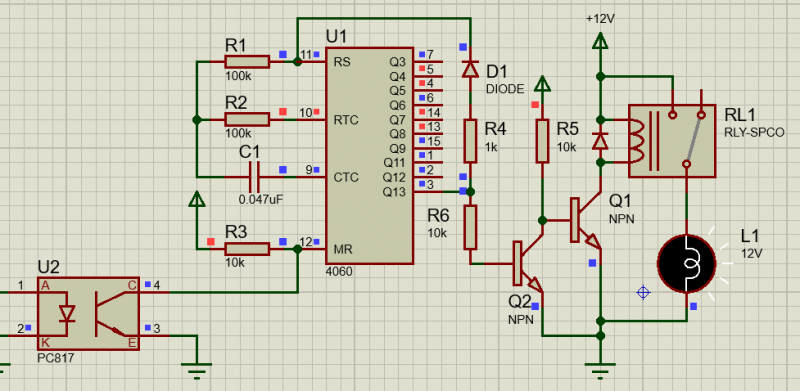
Task: Click the PC817 optocoupler U2
Action: [88, 313]
